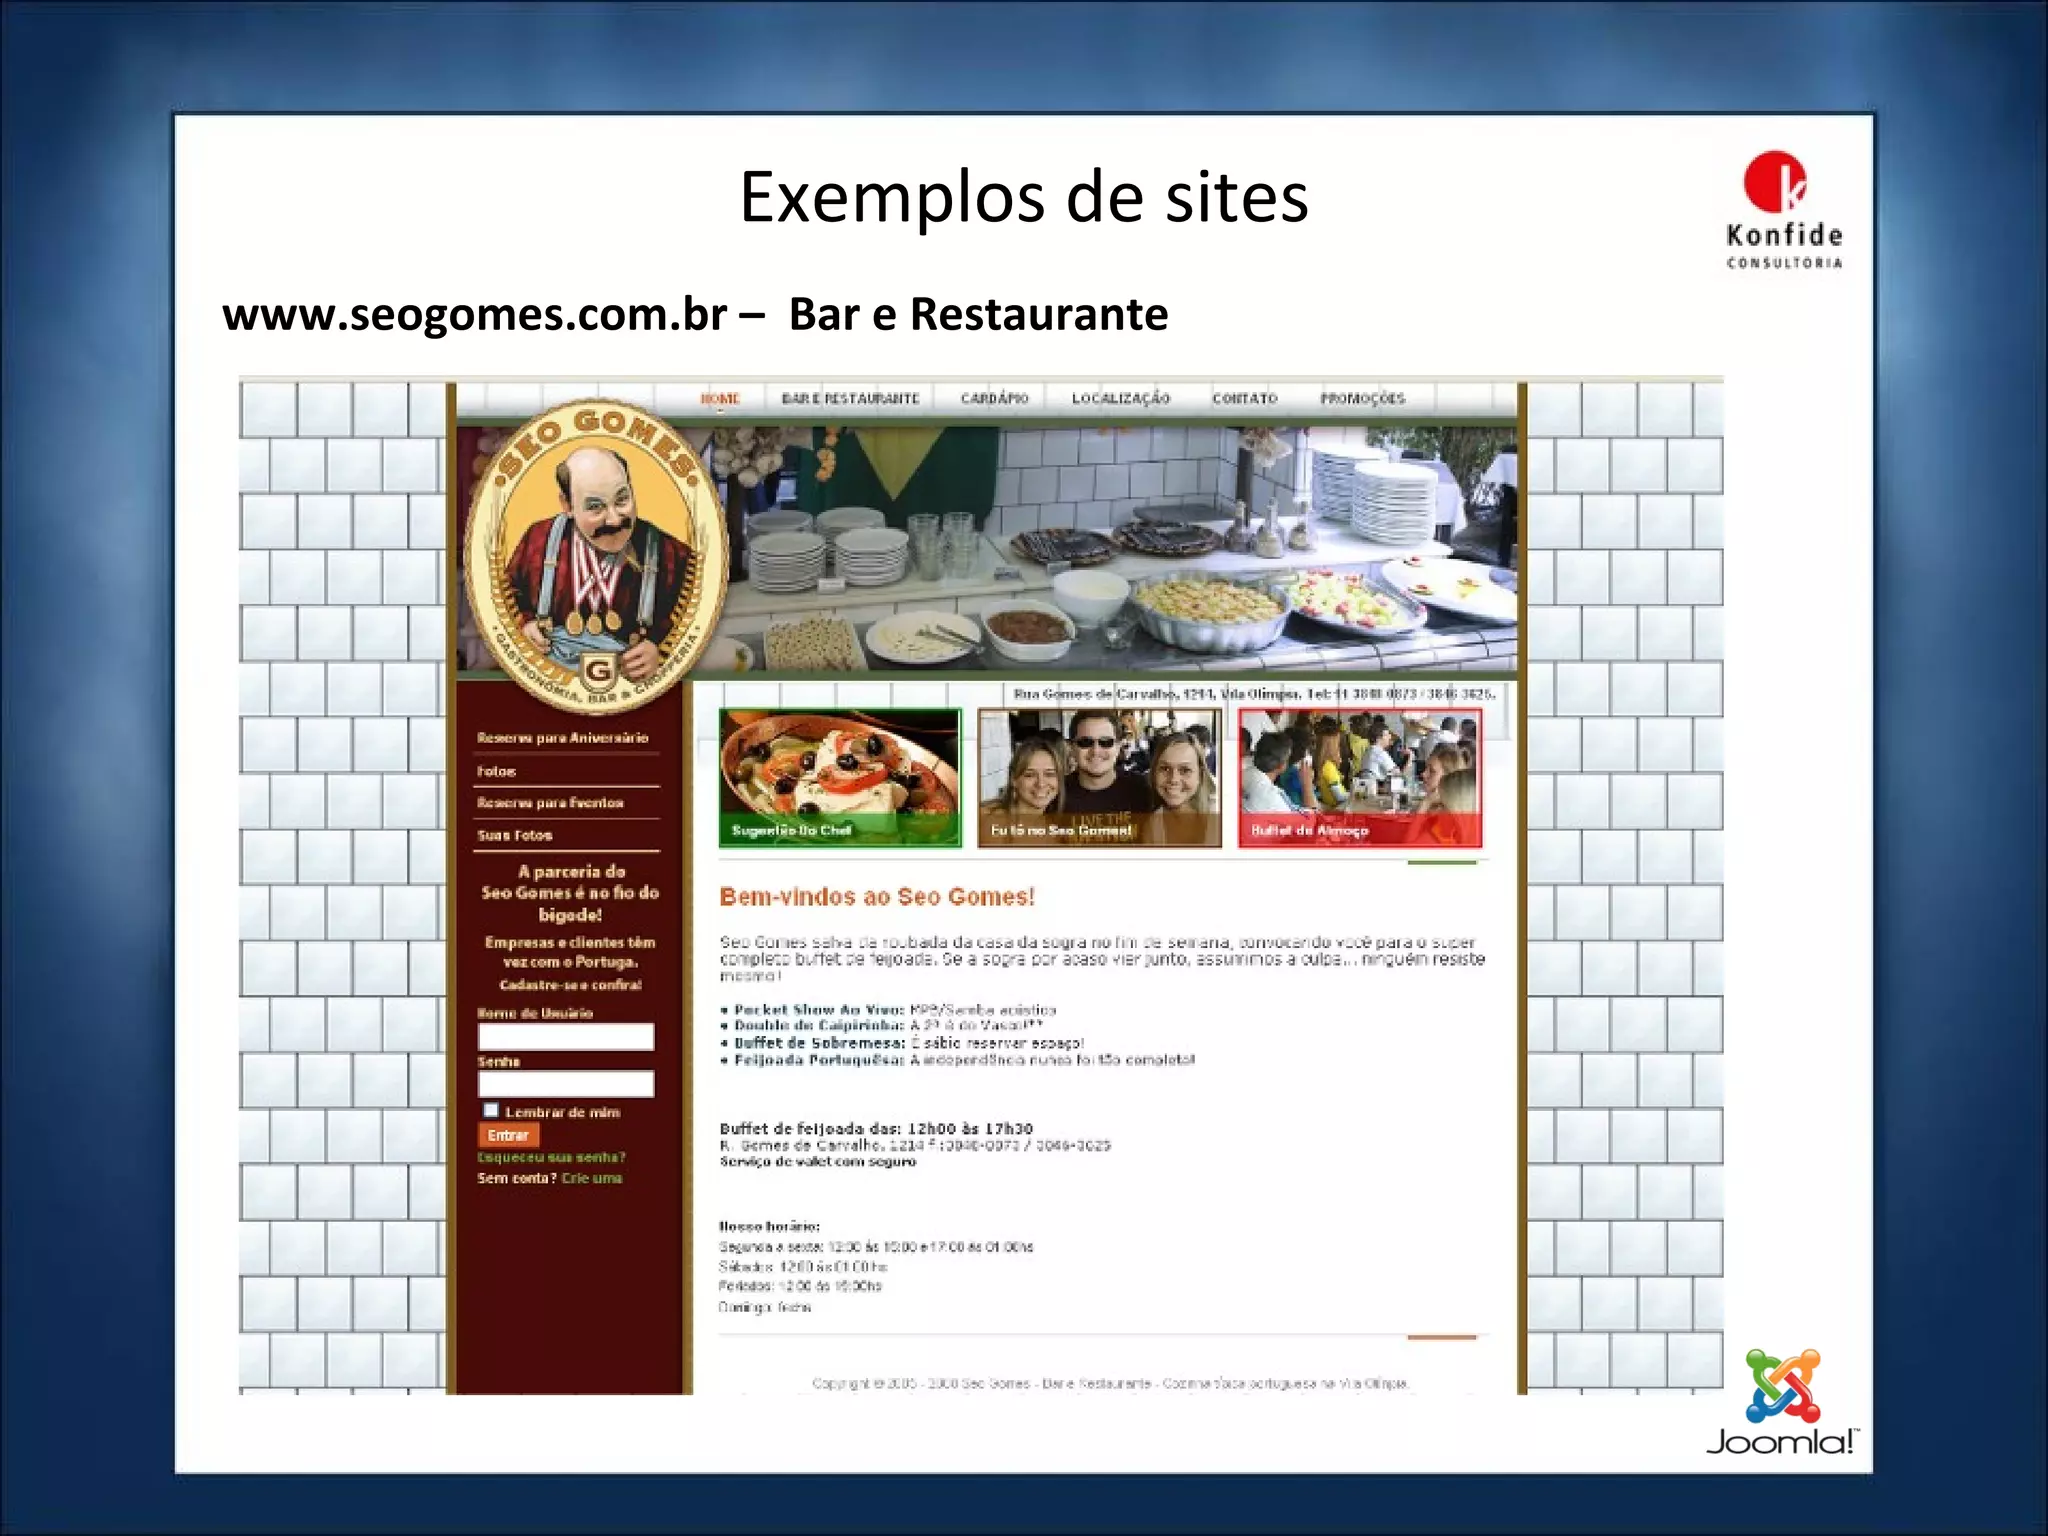The height and width of the screenshot is (1536, 2048).
Task: Open Reserva para Eventos sidebar link
Action: (550, 803)
